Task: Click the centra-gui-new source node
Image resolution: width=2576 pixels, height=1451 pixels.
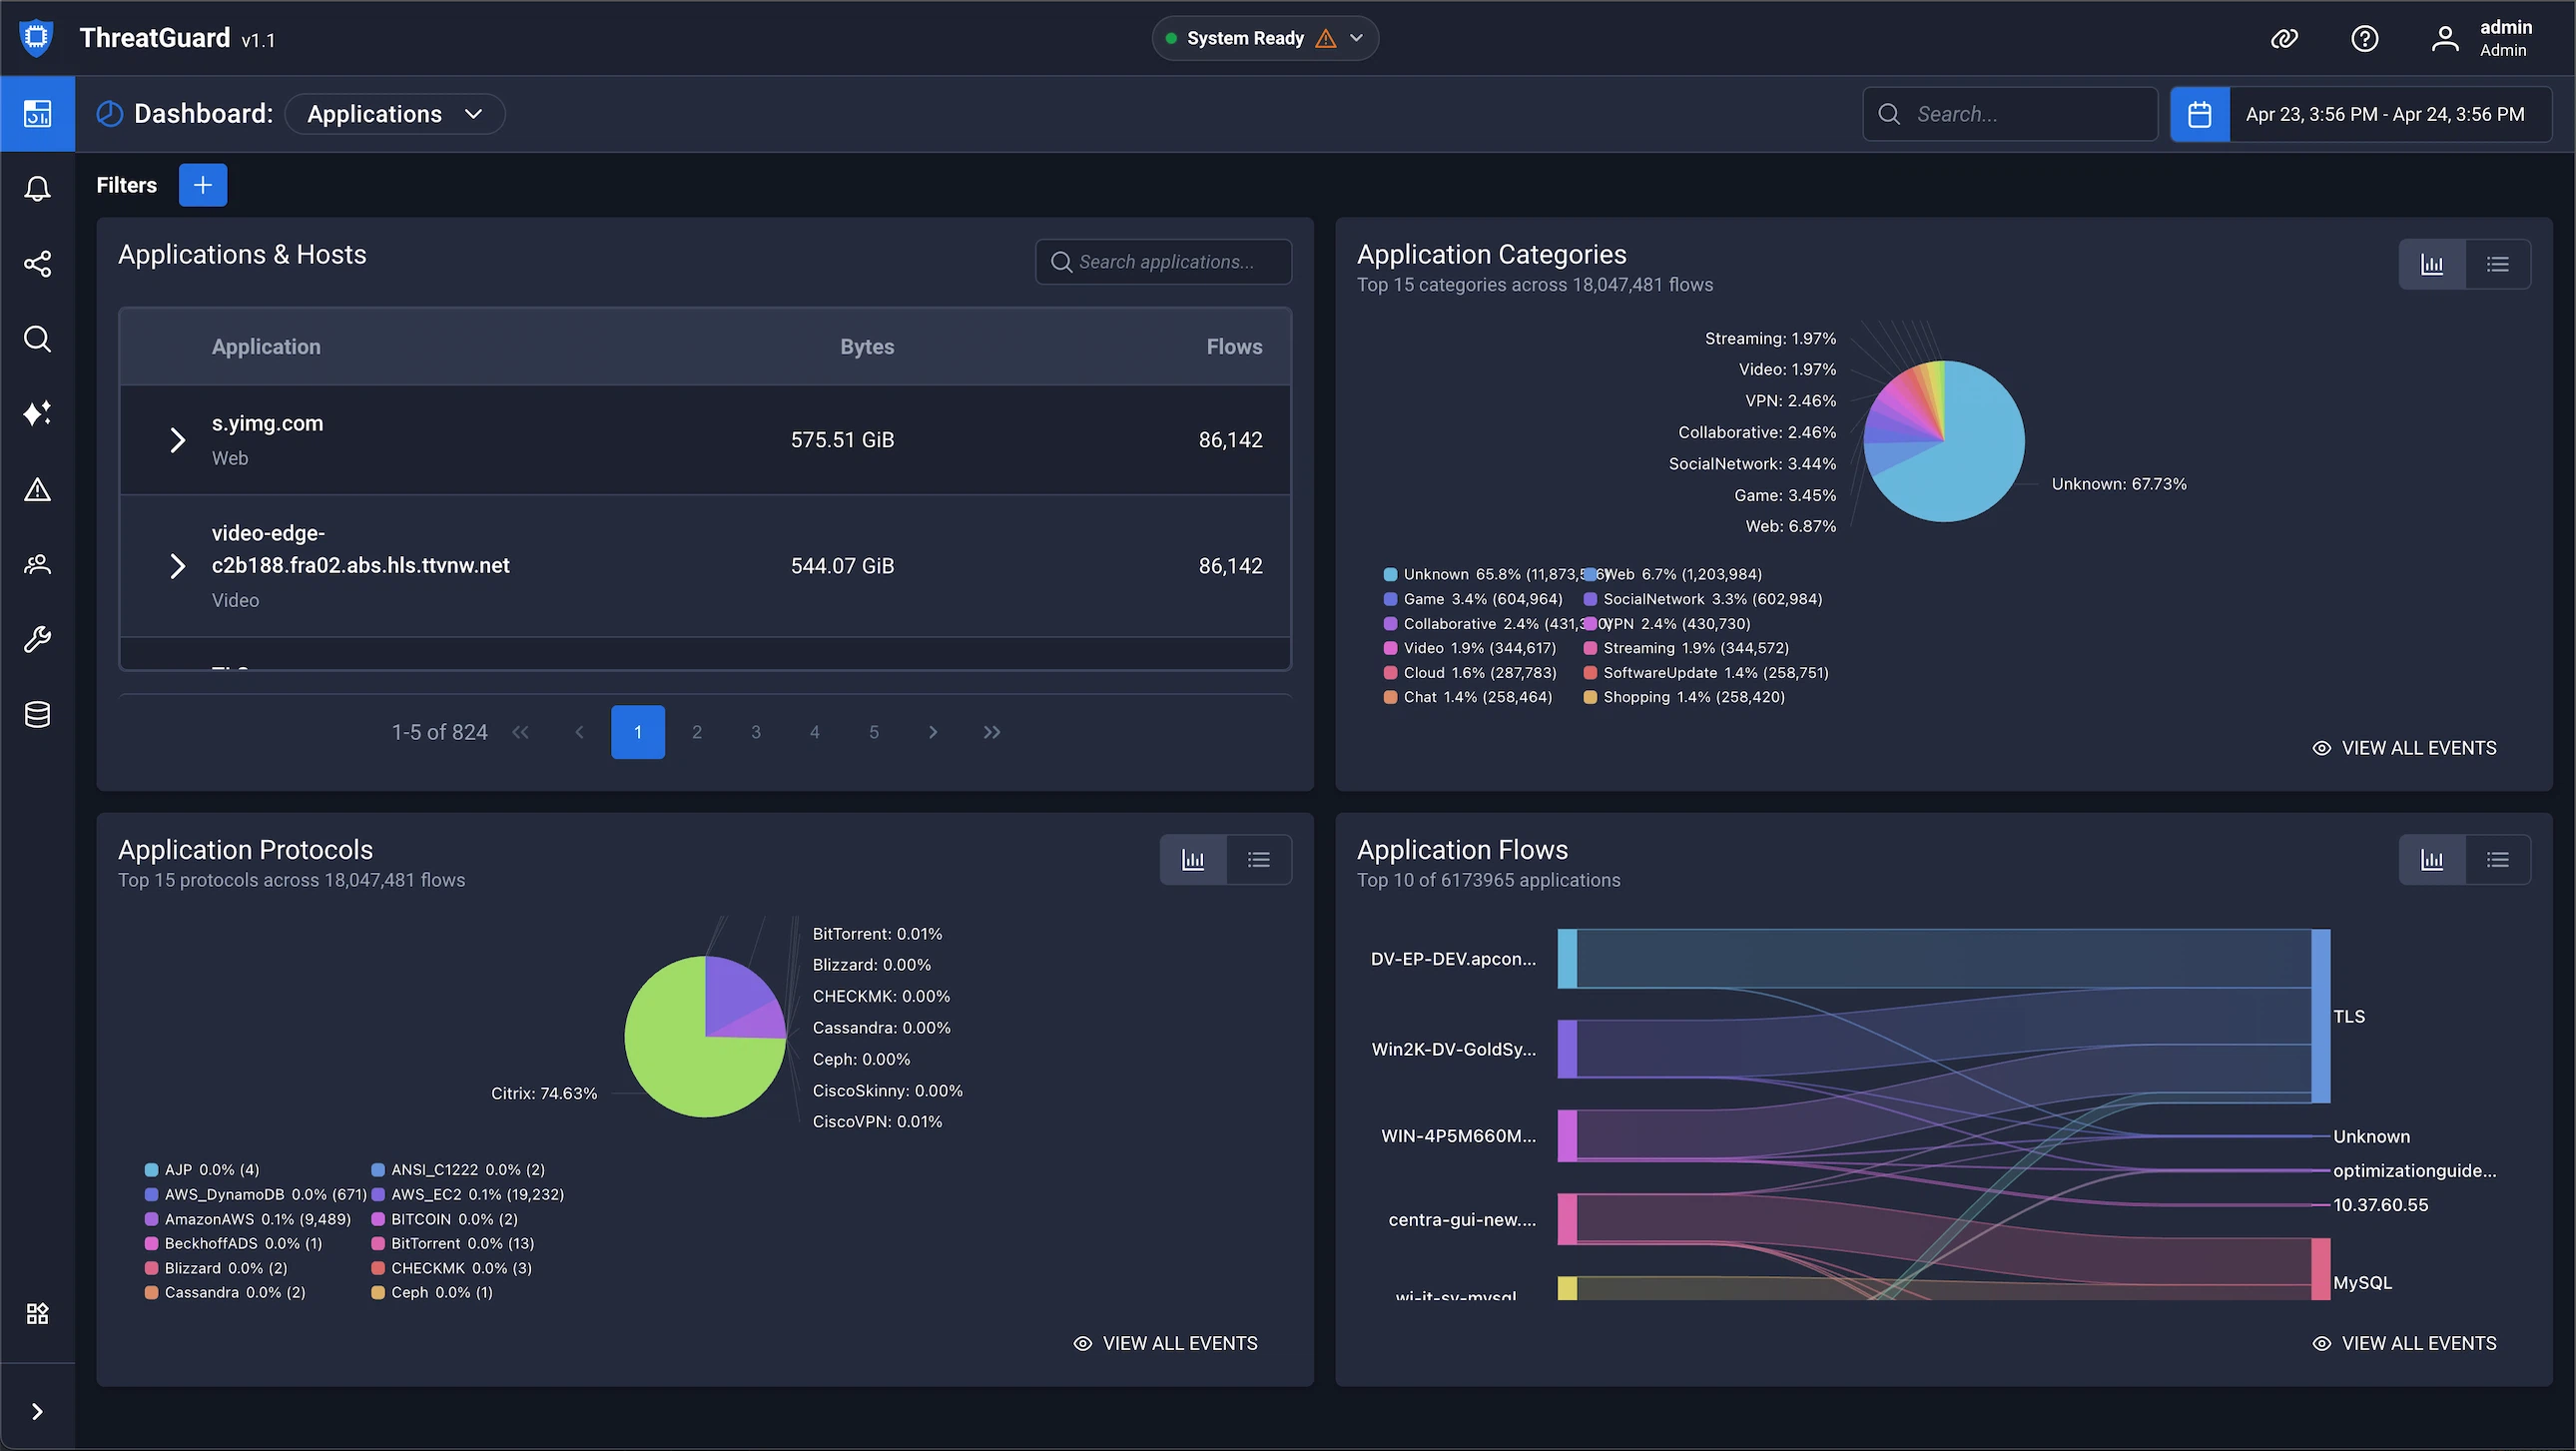Action: coord(1567,1219)
